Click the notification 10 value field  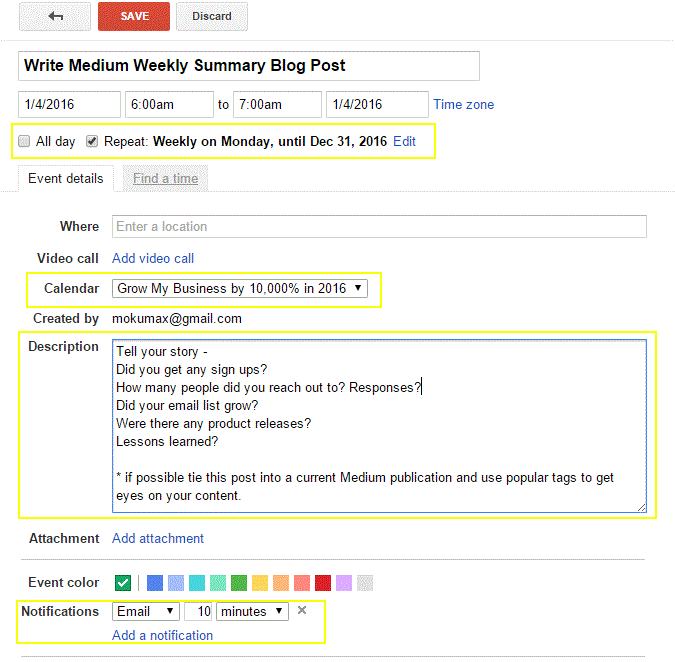point(198,611)
